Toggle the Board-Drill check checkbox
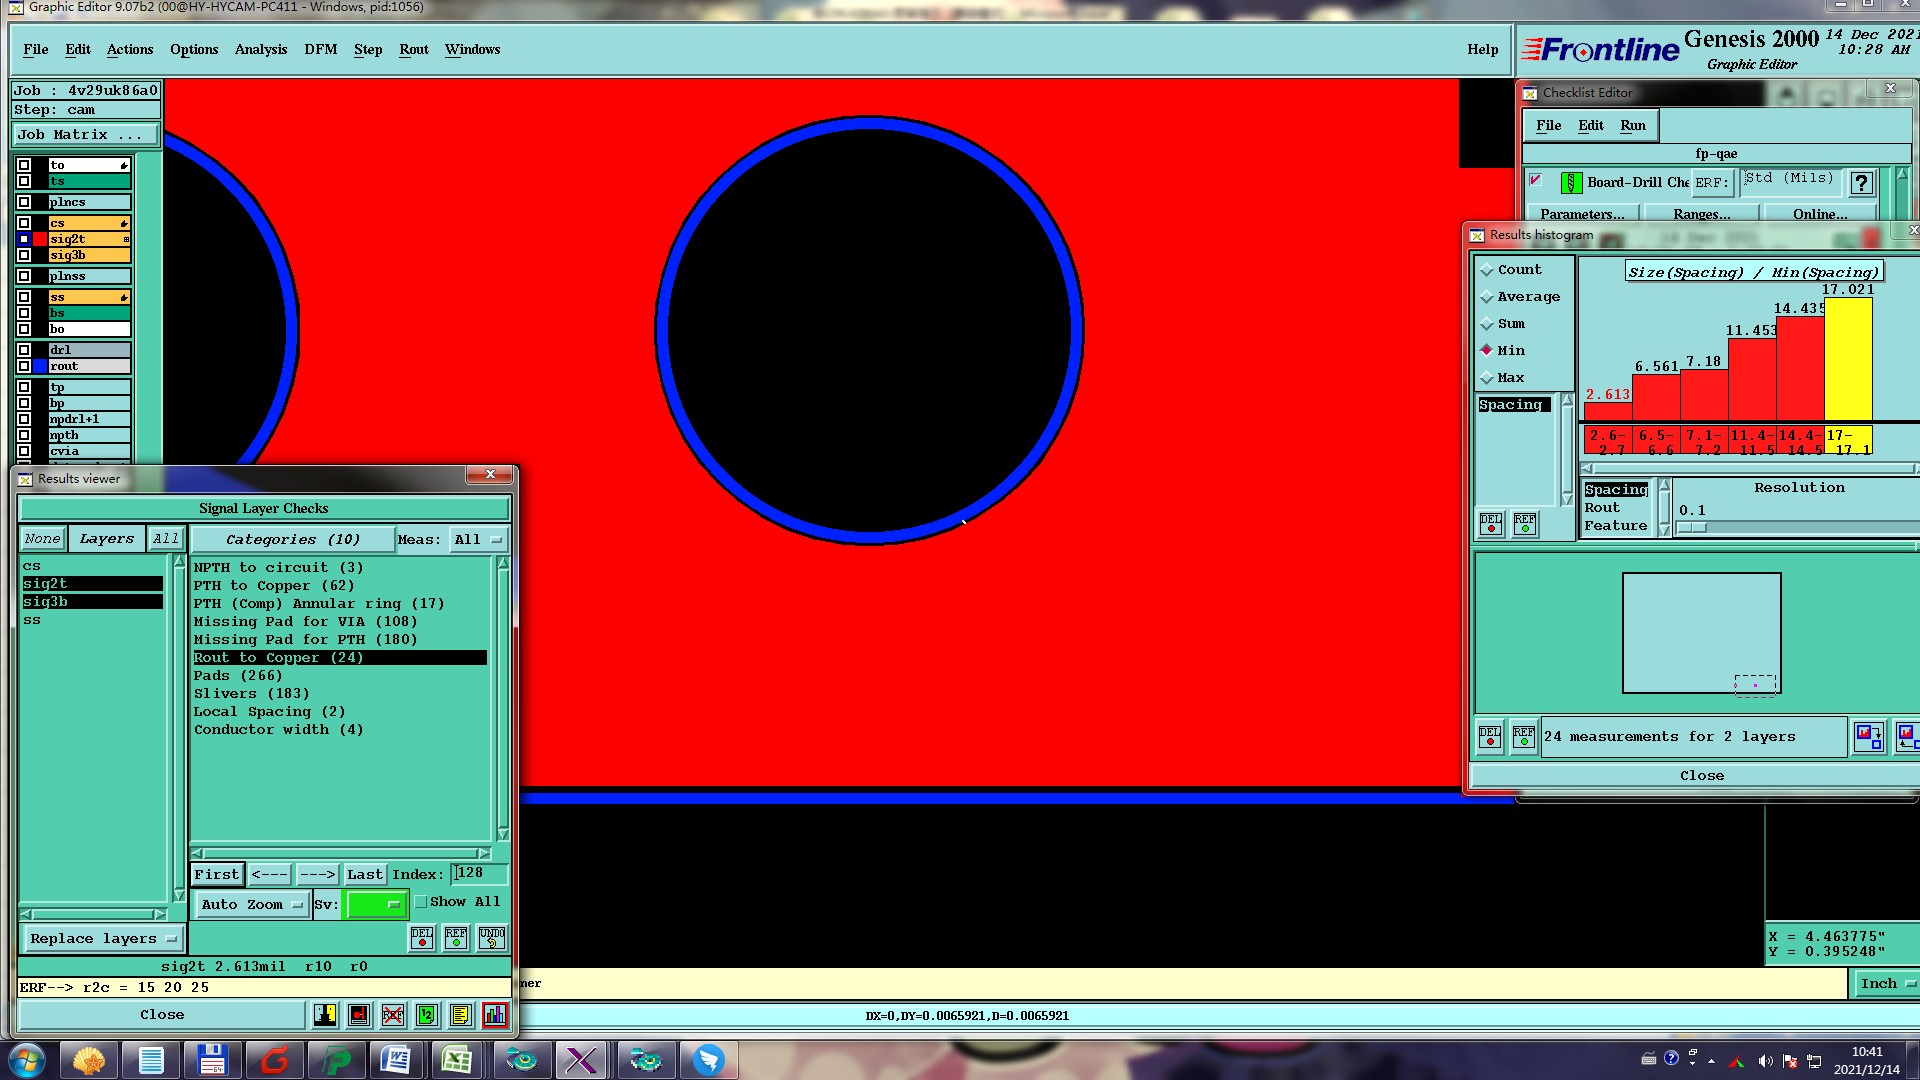Screen dimensions: 1920x1080 1536,181
